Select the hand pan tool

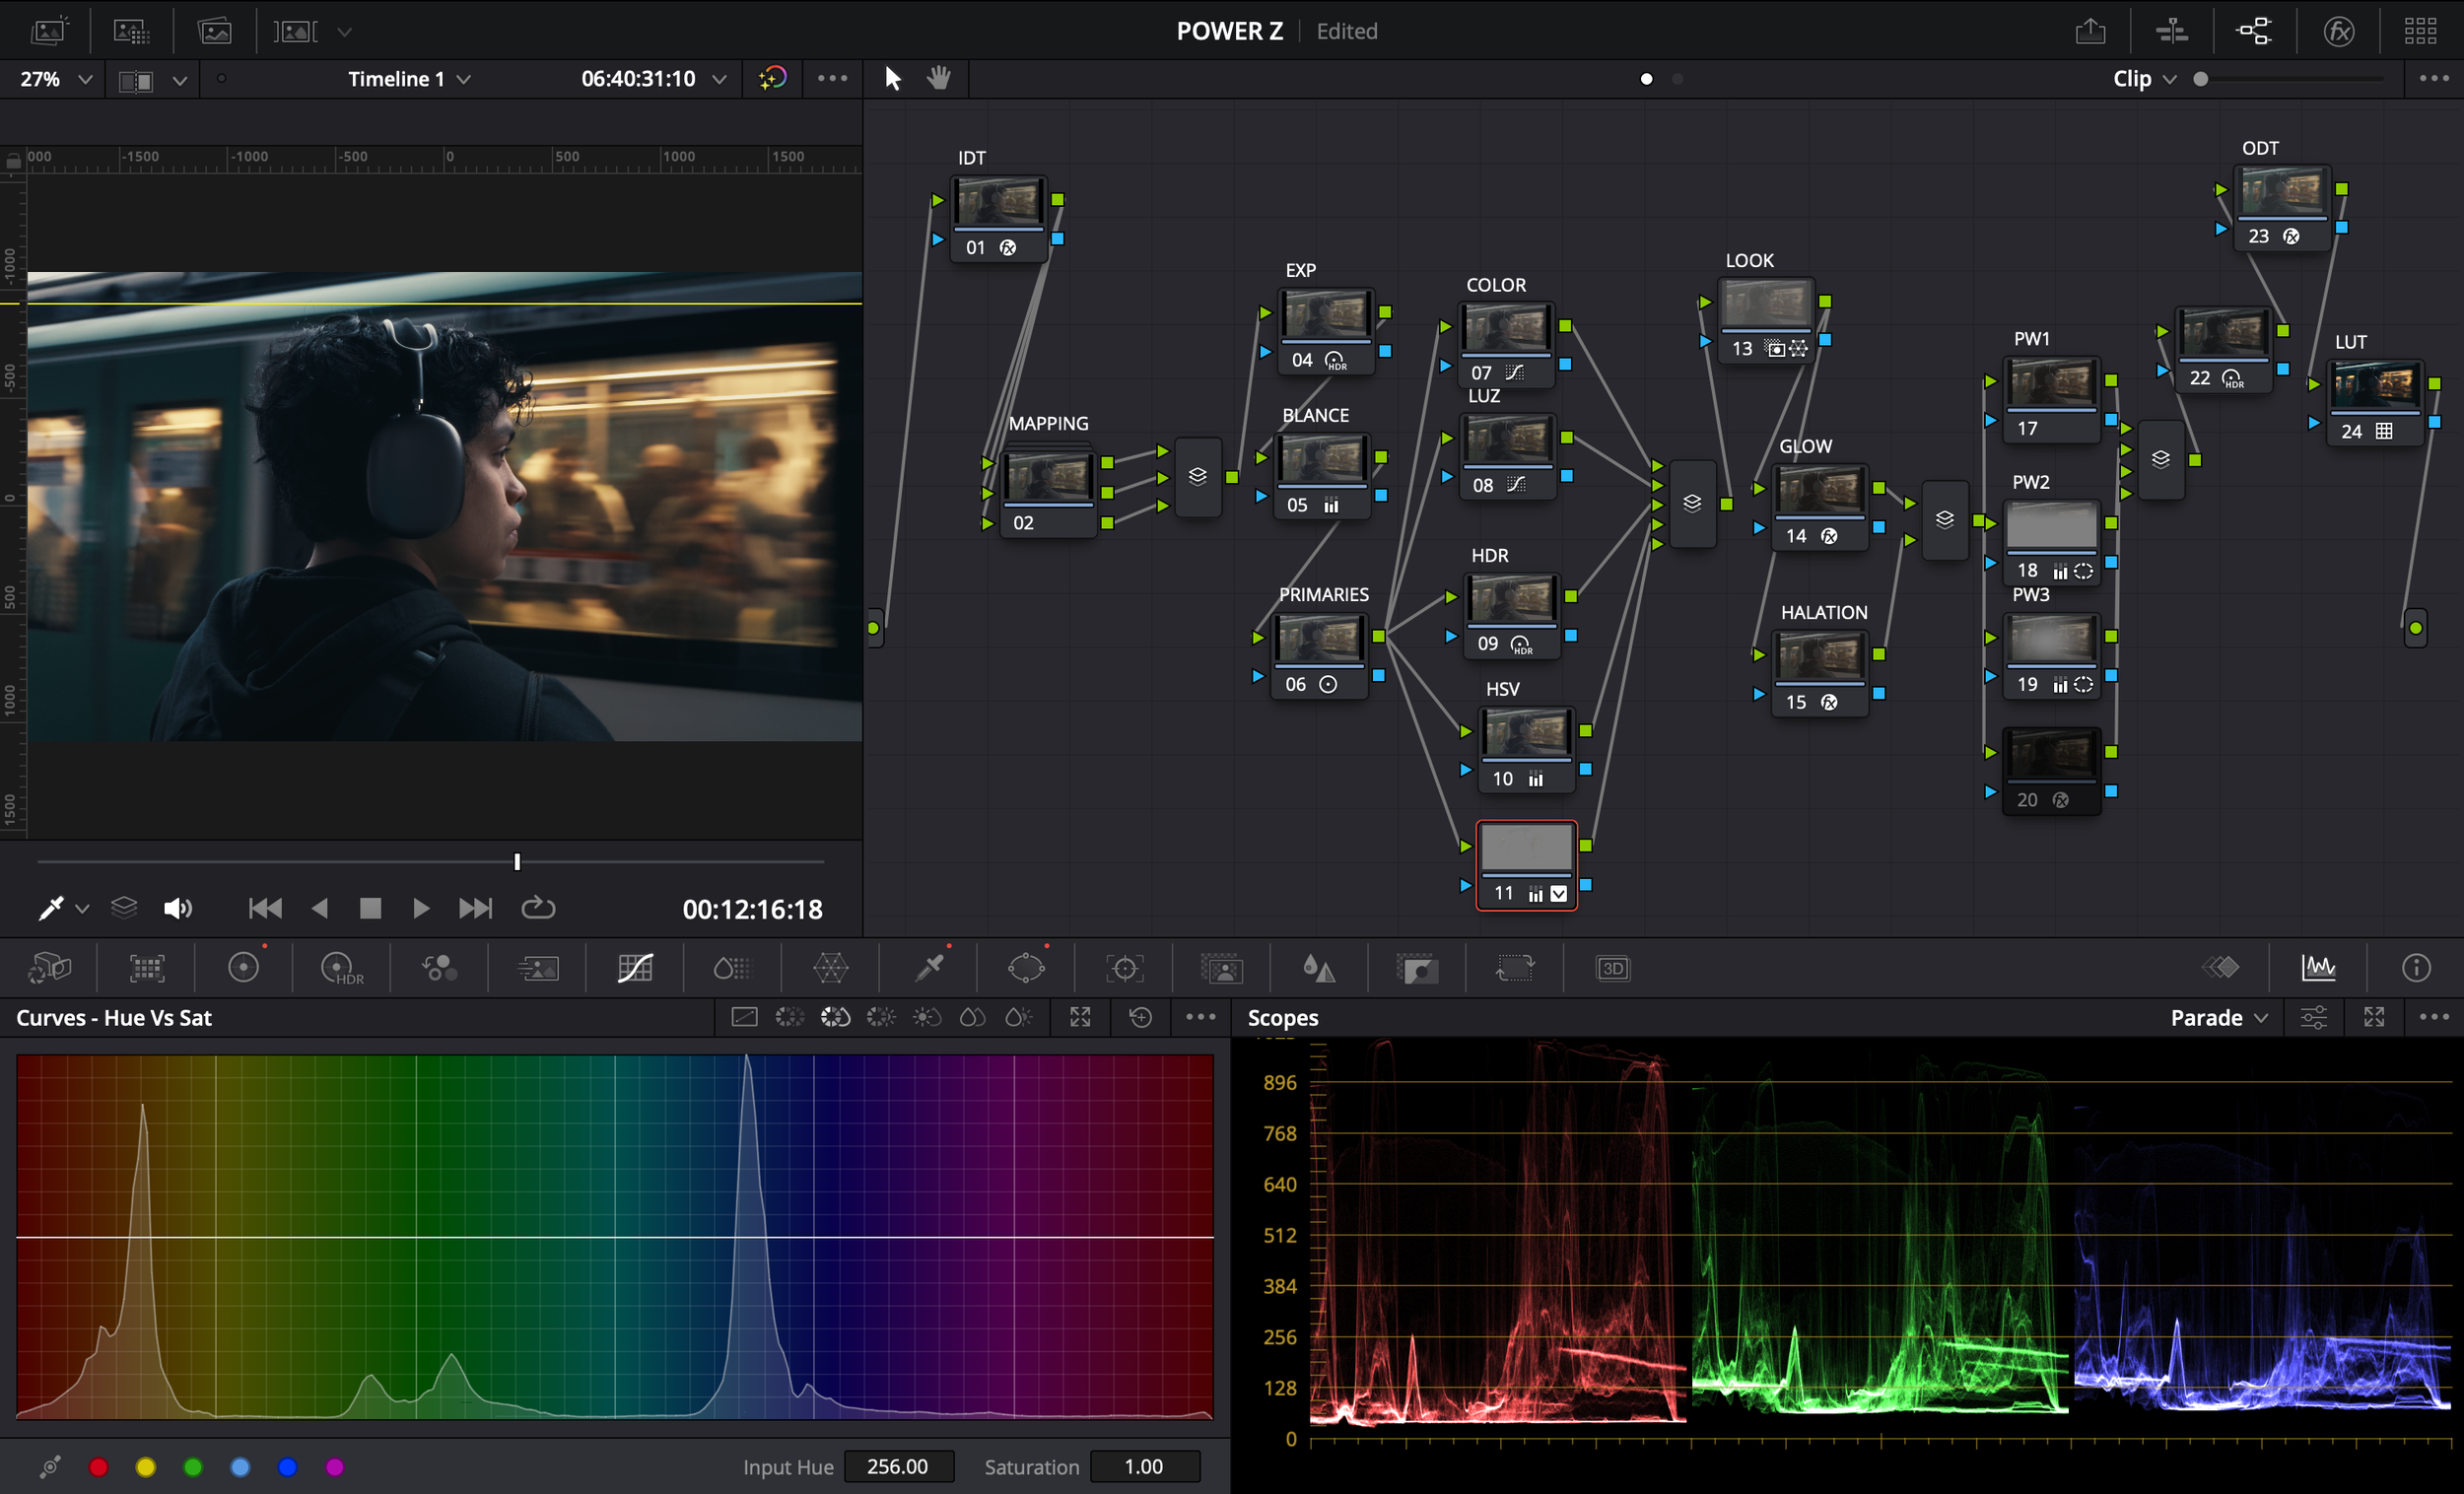pos(938,78)
